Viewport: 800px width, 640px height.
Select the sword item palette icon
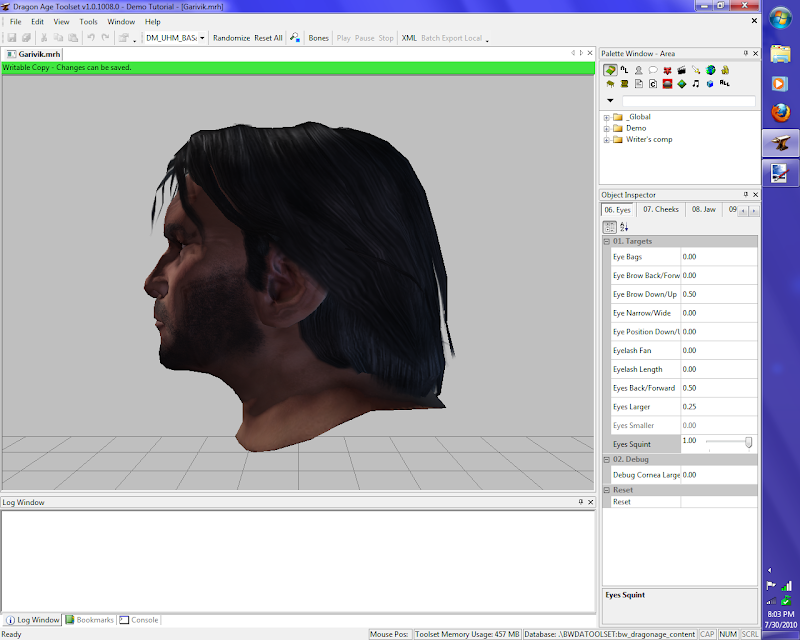(695, 70)
